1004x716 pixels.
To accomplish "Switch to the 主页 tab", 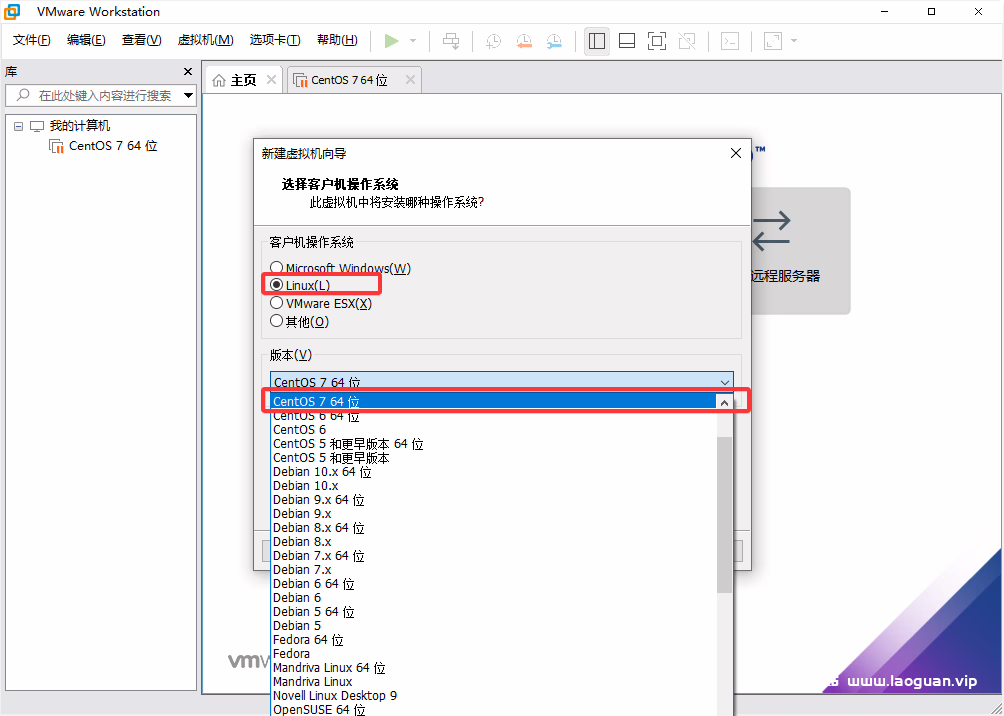I will point(240,79).
